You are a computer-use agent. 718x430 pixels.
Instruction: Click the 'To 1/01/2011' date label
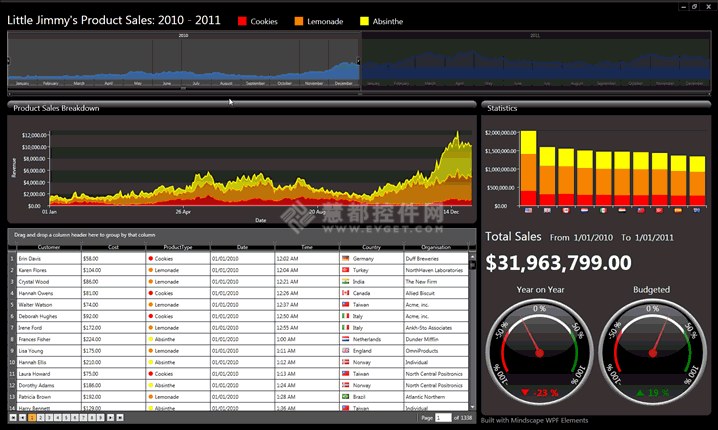coord(647,238)
